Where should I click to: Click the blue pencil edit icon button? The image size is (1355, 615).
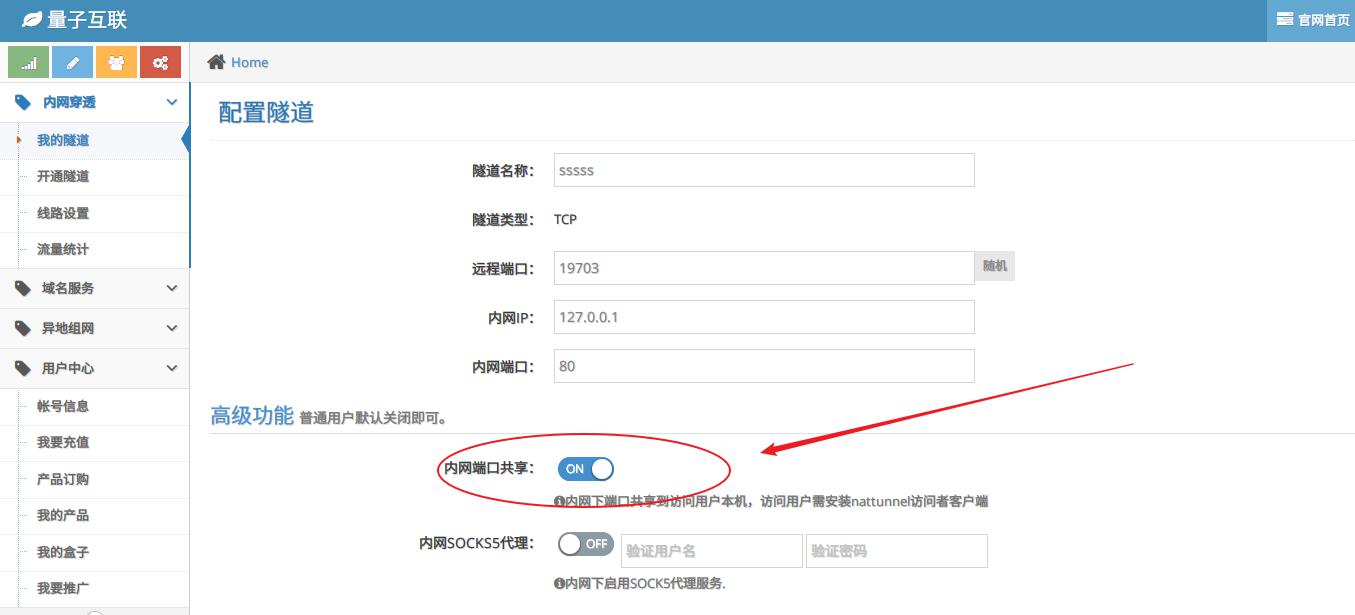(x=73, y=62)
